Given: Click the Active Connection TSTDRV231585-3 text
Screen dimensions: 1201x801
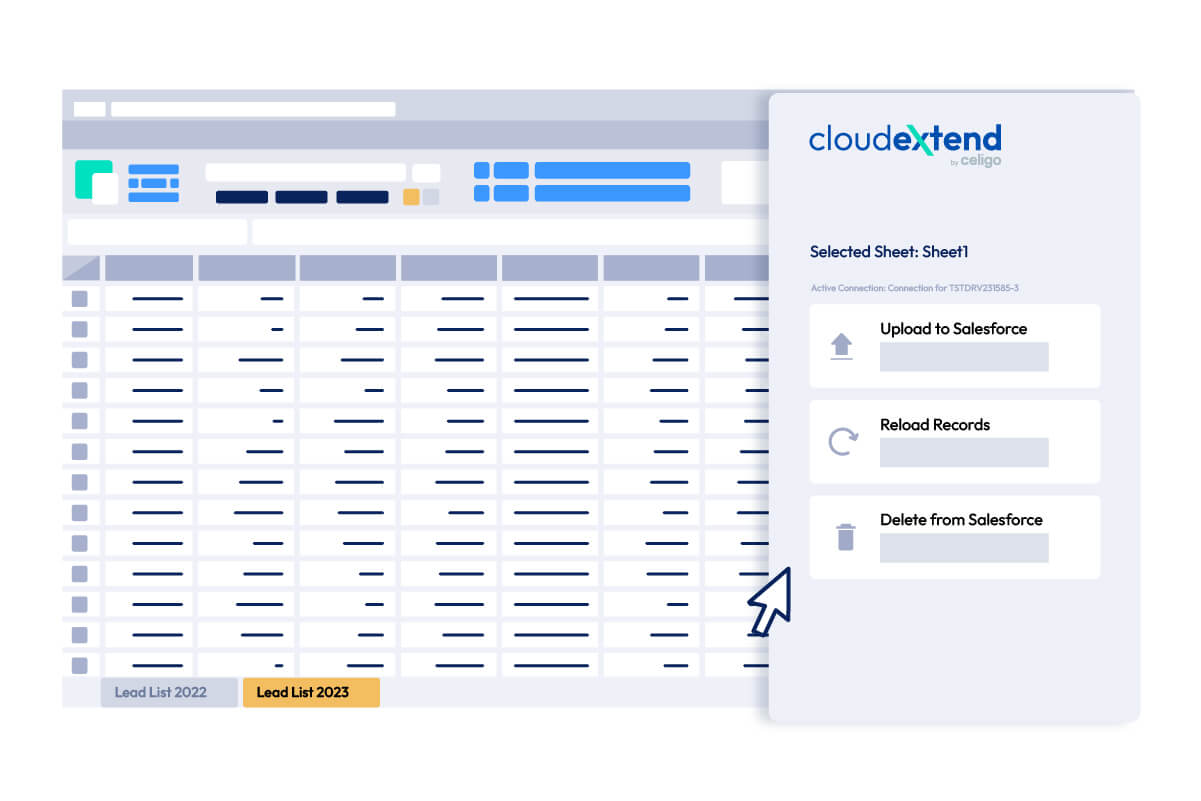Looking at the screenshot, I should tap(914, 288).
